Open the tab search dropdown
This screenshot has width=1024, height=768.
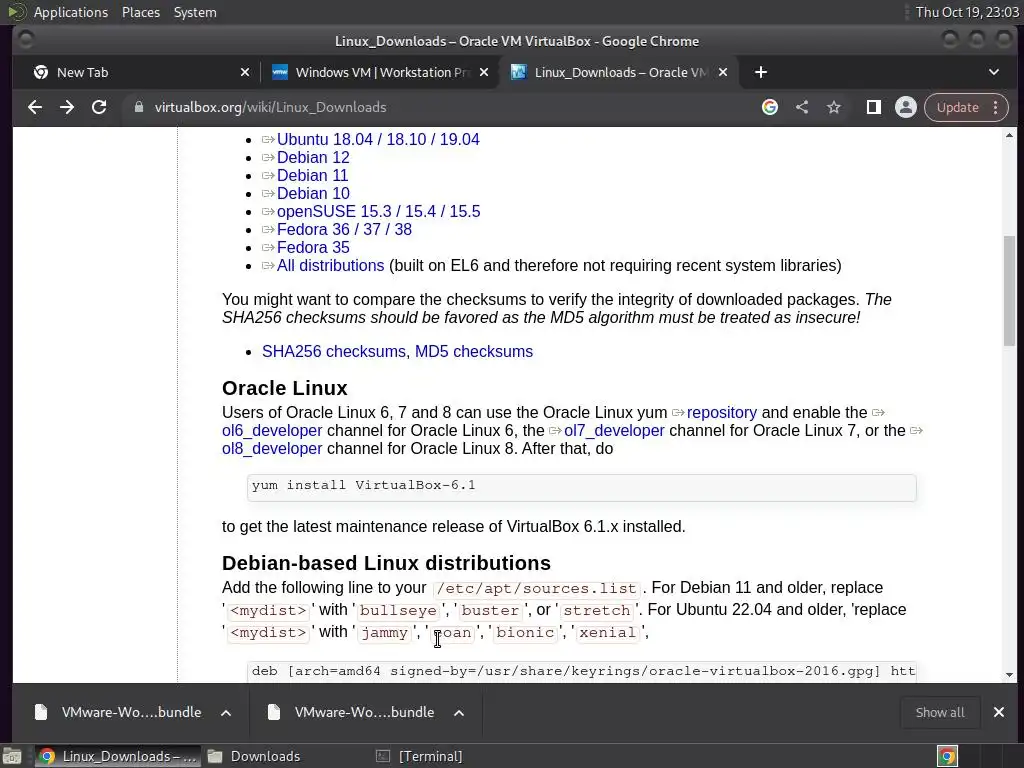coord(994,72)
